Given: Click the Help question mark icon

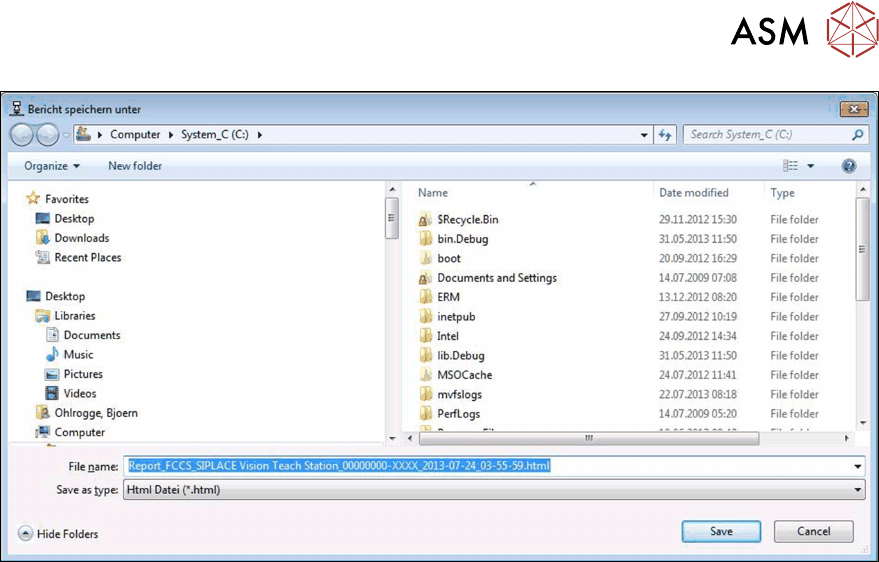Looking at the screenshot, I should 849,166.
